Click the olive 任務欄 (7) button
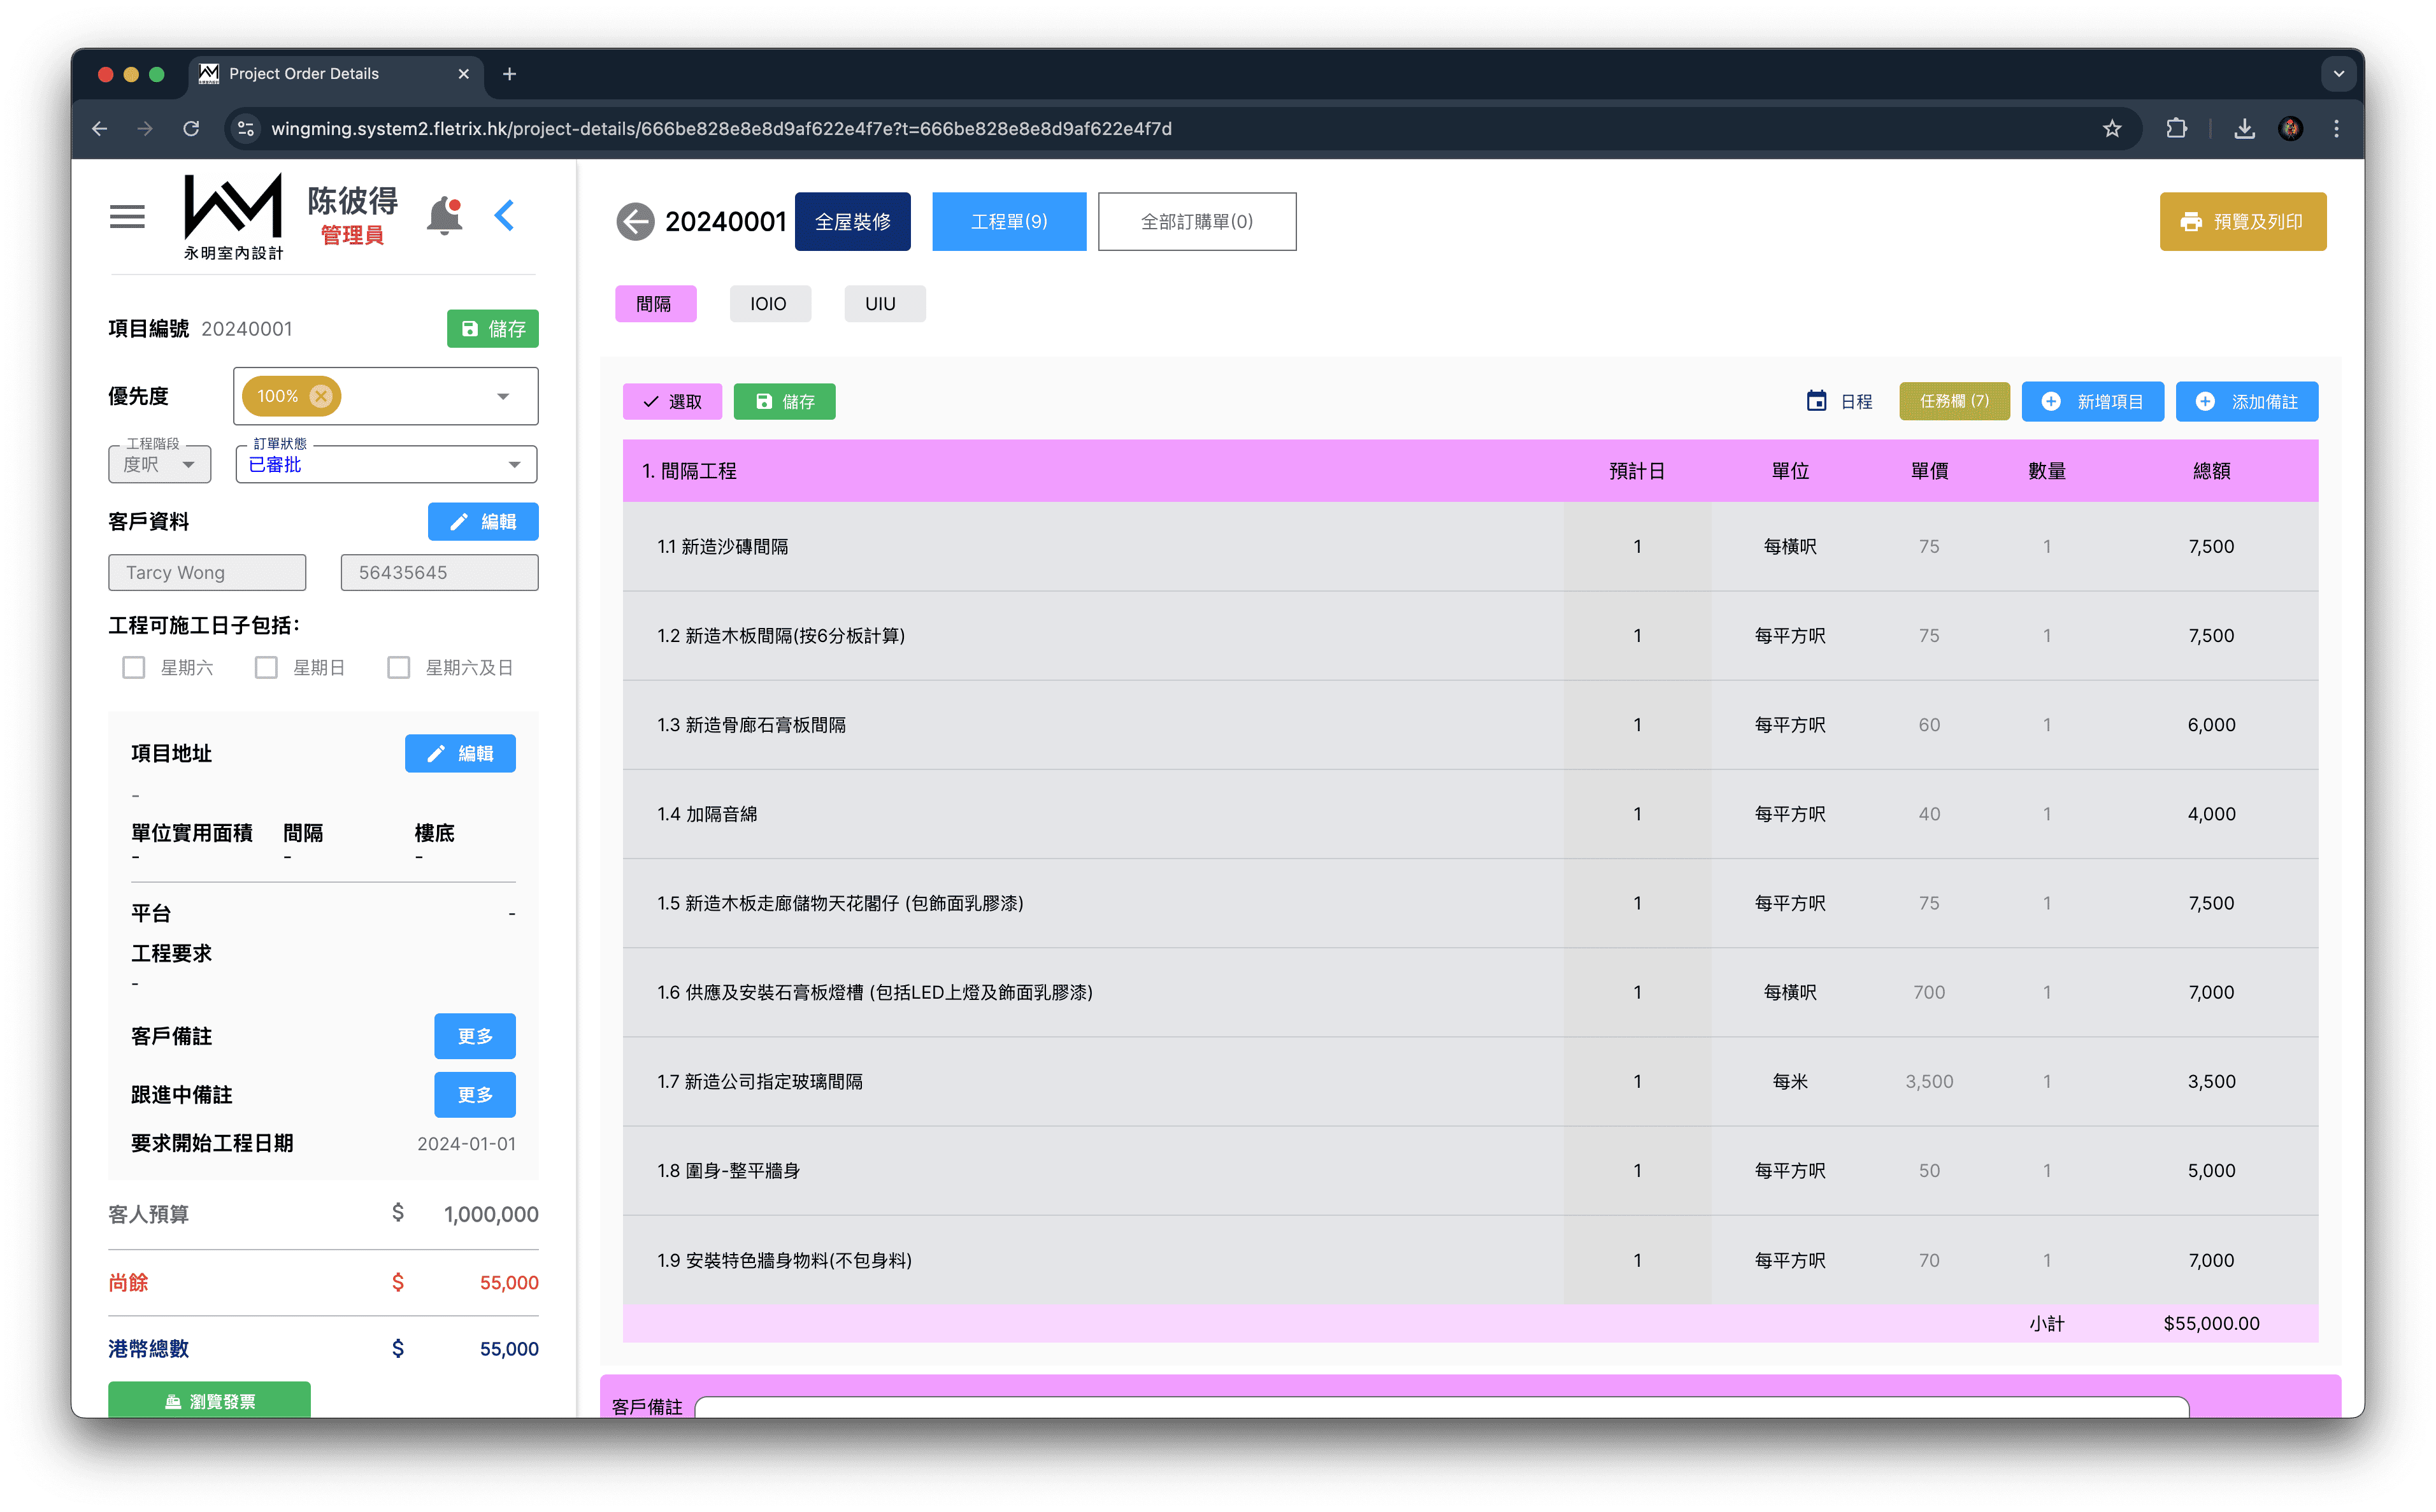Image resolution: width=2436 pixels, height=1512 pixels. [1954, 401]
